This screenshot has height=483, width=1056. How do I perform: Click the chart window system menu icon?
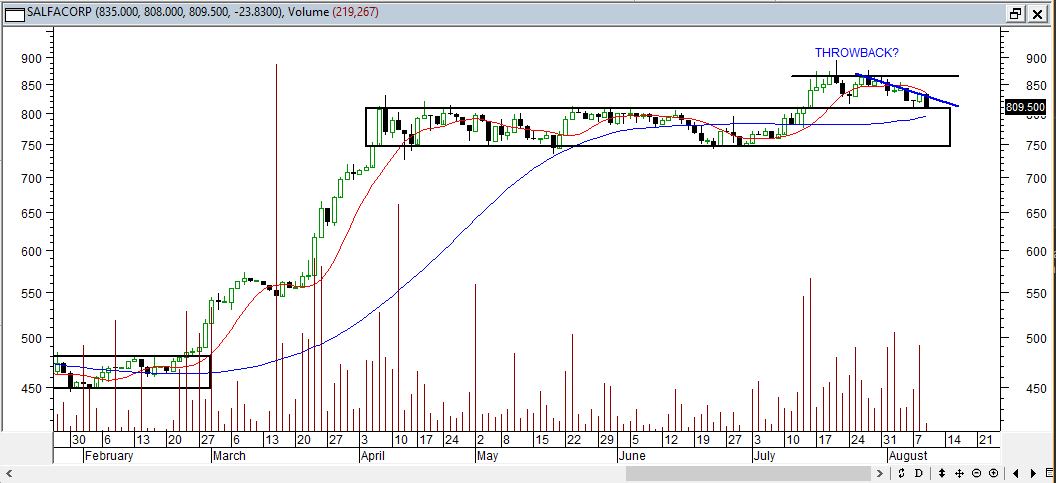pyautogui.click(x=13, y=14)
